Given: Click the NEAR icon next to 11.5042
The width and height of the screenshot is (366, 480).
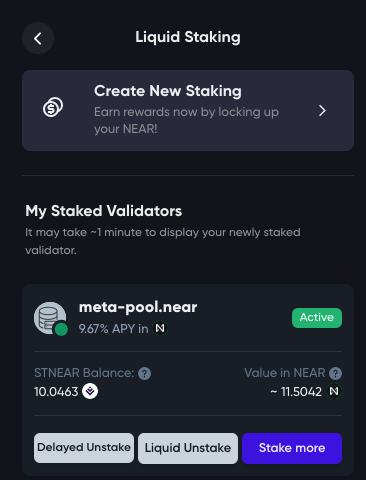Looking at the screenshot, I should click(x=334, y=391).
